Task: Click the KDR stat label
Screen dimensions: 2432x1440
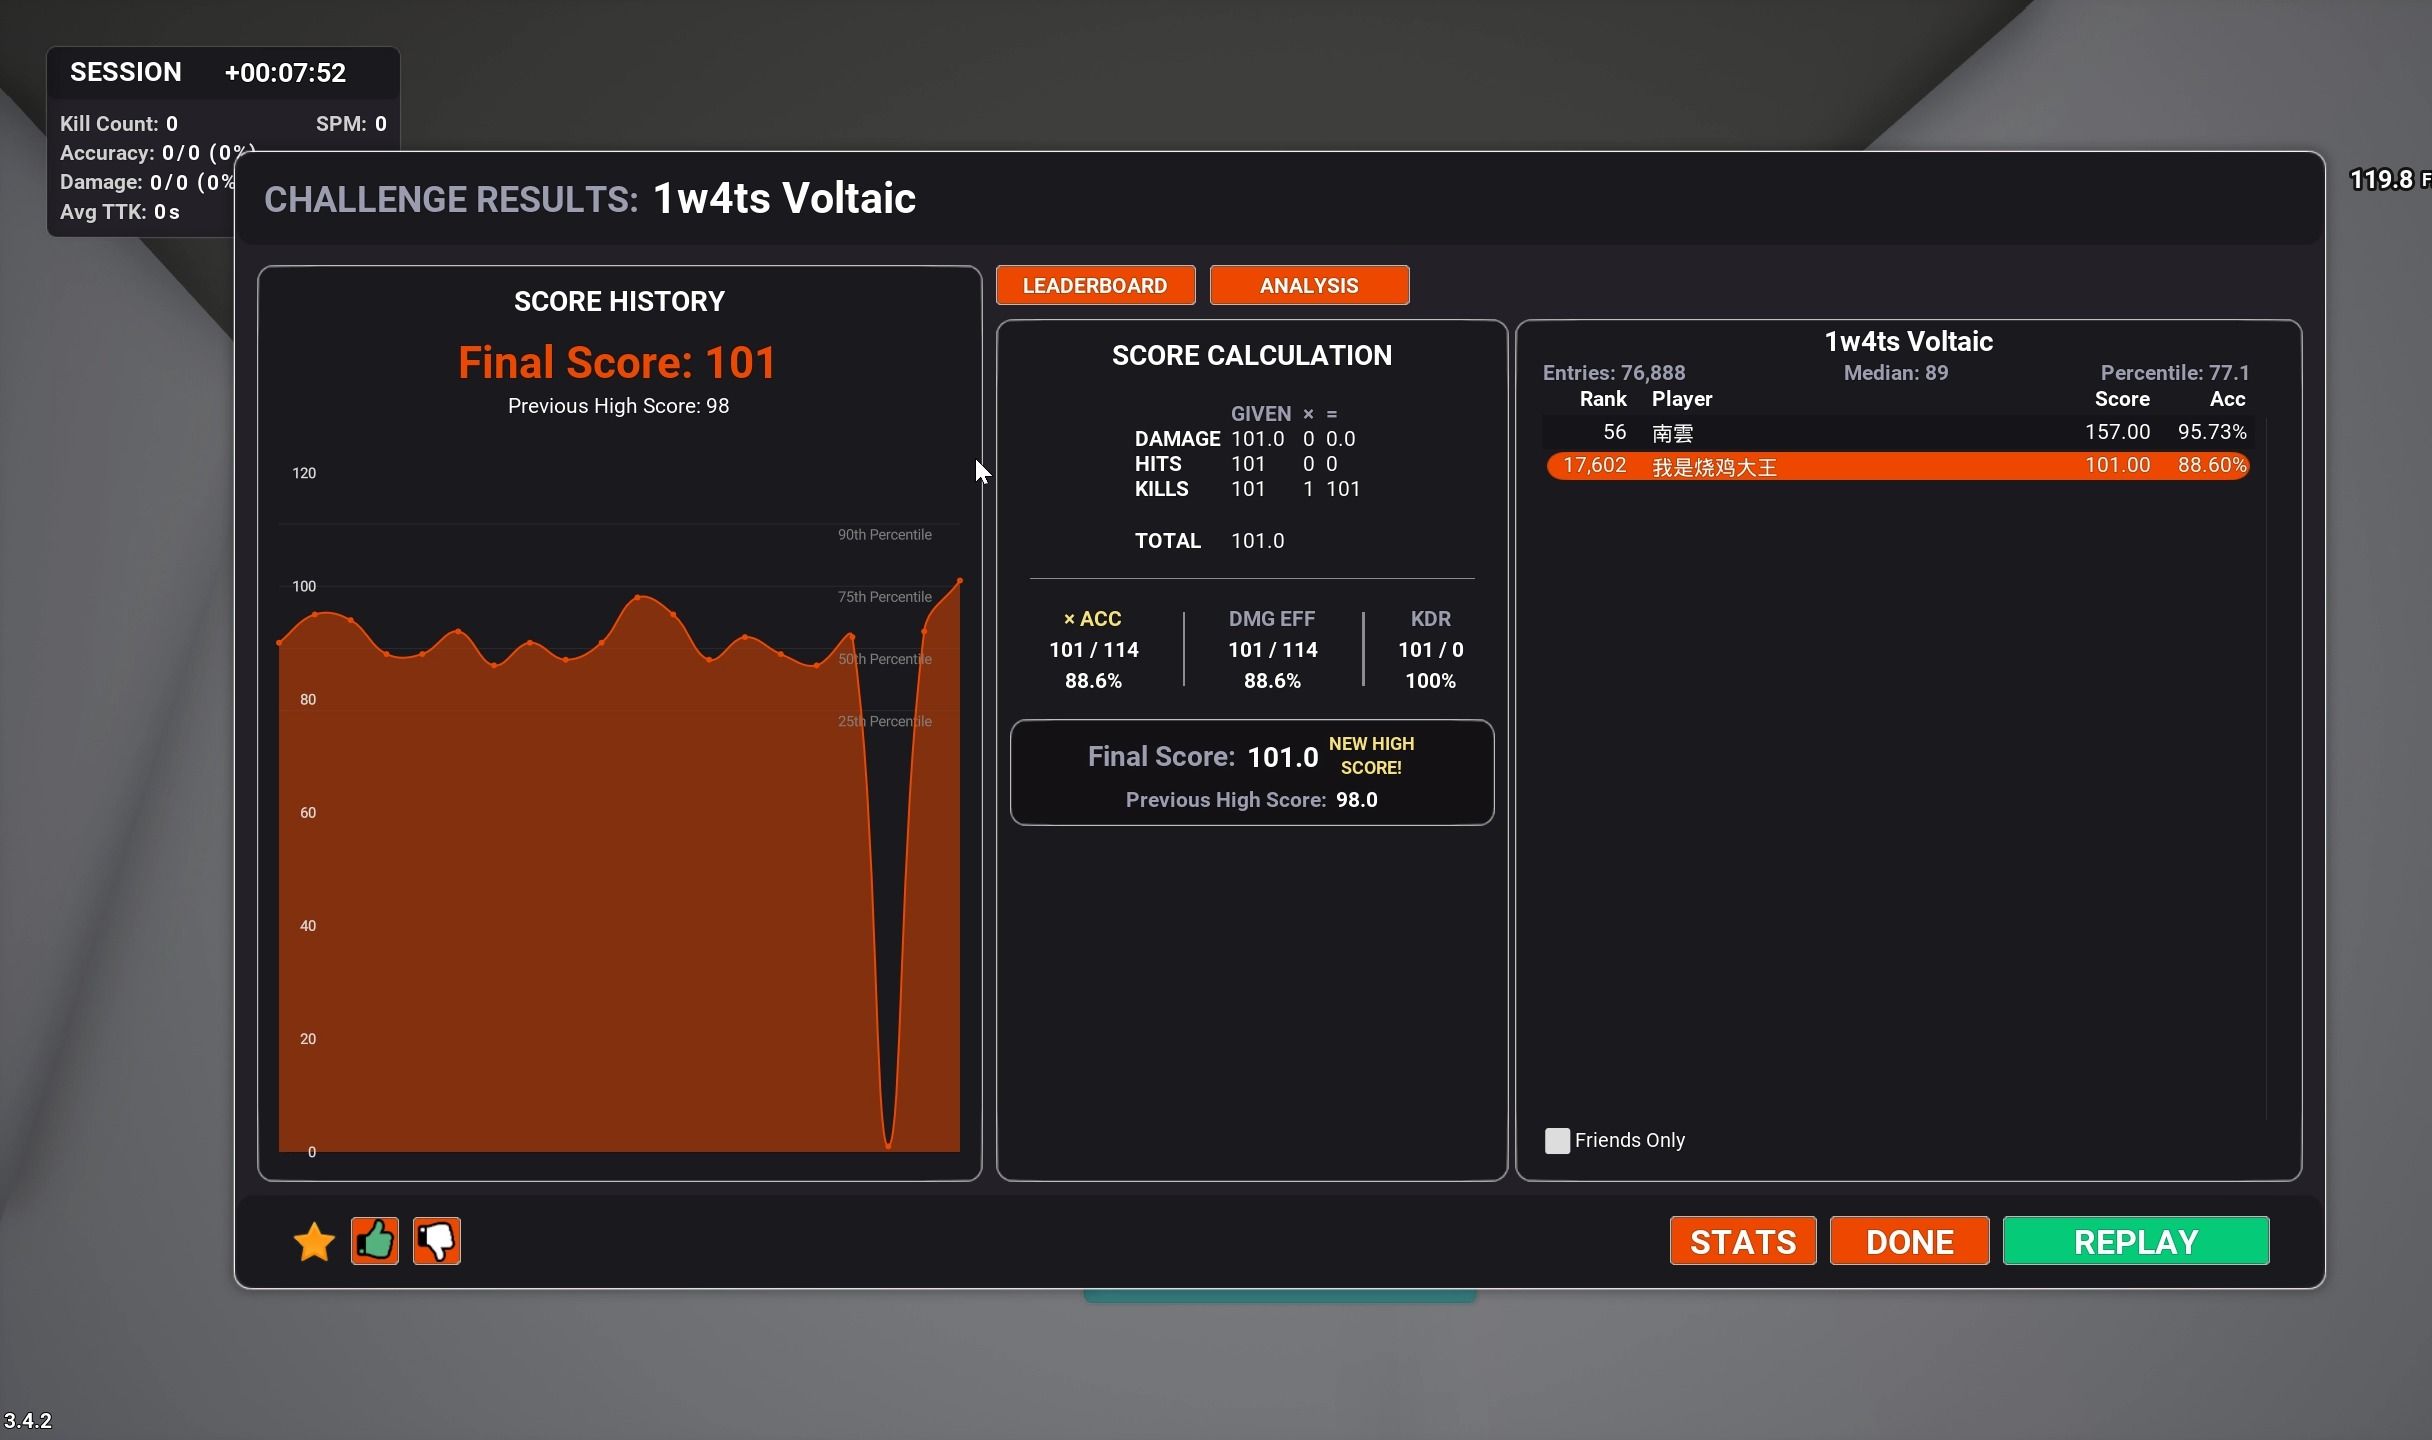Action: click(x=1430, y=619)
